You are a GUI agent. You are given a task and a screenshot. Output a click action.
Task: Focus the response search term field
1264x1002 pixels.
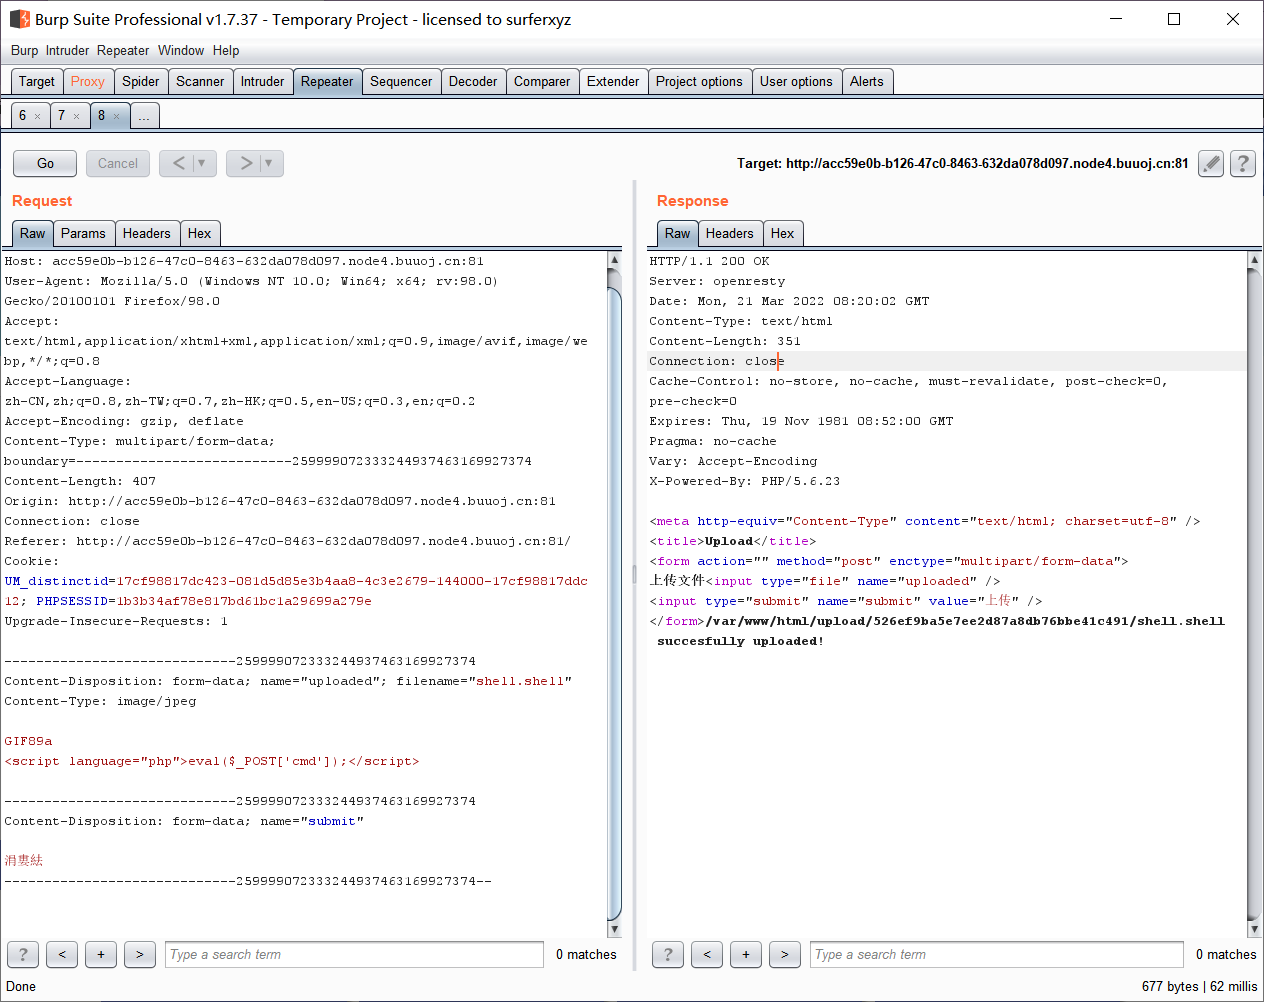click(997, 954)
